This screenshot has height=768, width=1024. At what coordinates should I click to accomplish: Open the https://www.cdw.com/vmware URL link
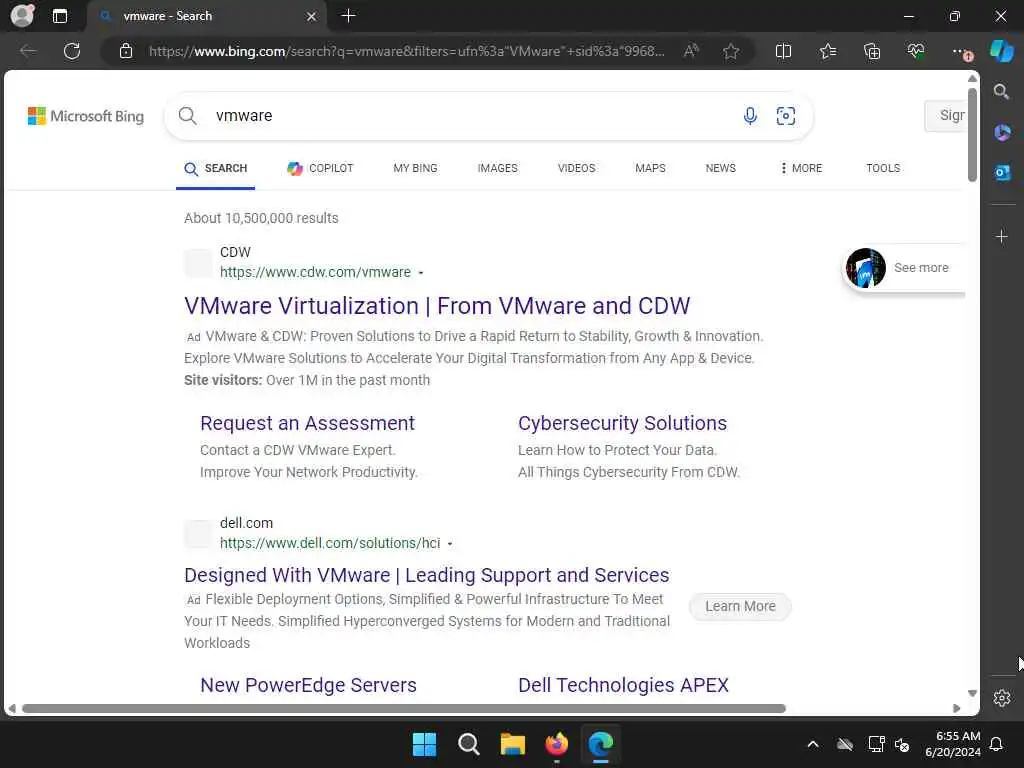[315, 272]
